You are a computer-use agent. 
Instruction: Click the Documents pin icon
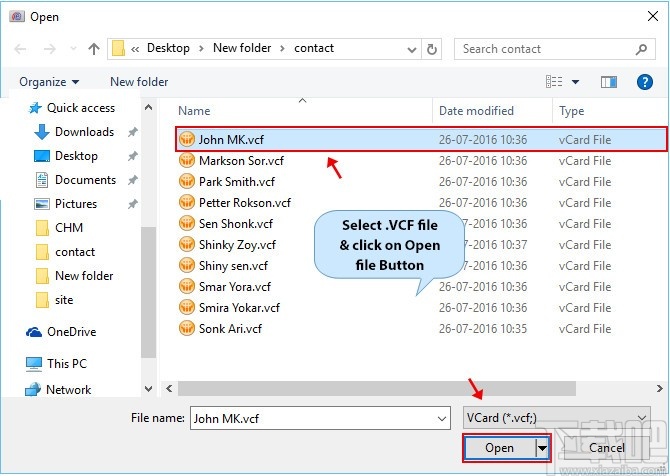(x=132, y=180)
